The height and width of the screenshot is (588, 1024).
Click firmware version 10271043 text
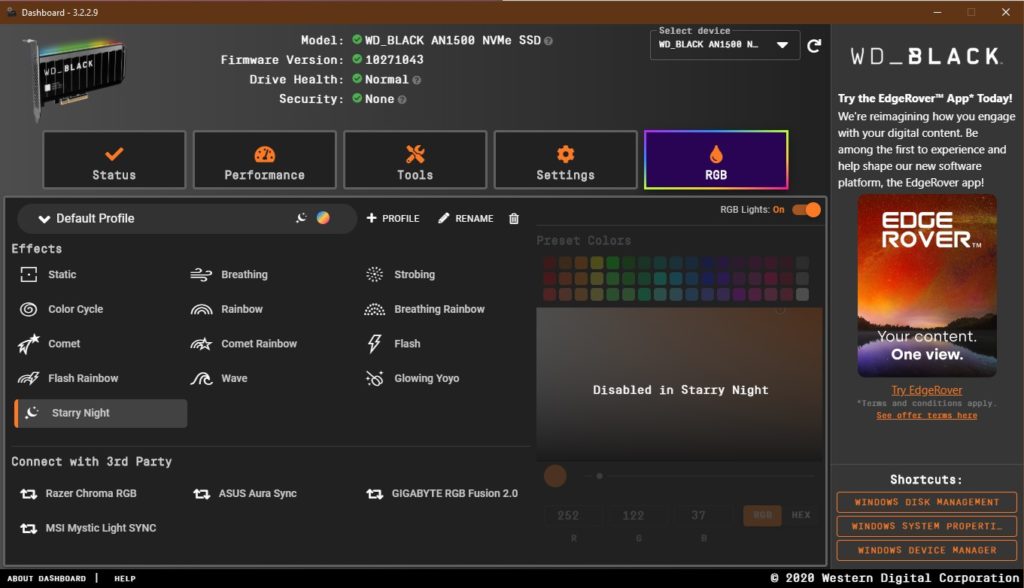click(x=394, y=59)
